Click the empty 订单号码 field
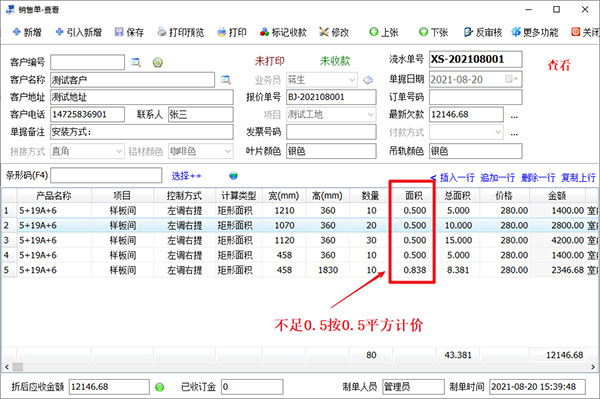Screen dimensions: 600x399 point(476,97)
